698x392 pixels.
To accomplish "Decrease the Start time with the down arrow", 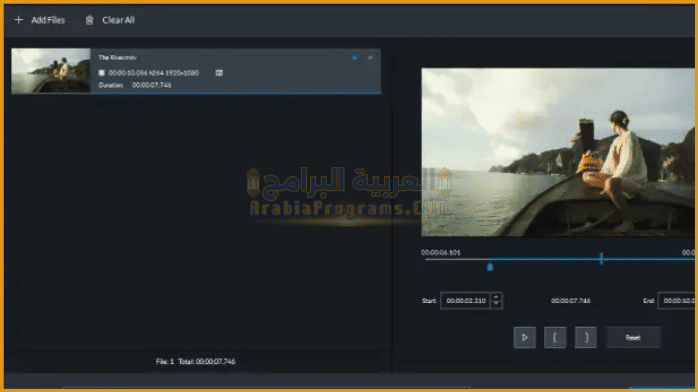I will 496,305.
